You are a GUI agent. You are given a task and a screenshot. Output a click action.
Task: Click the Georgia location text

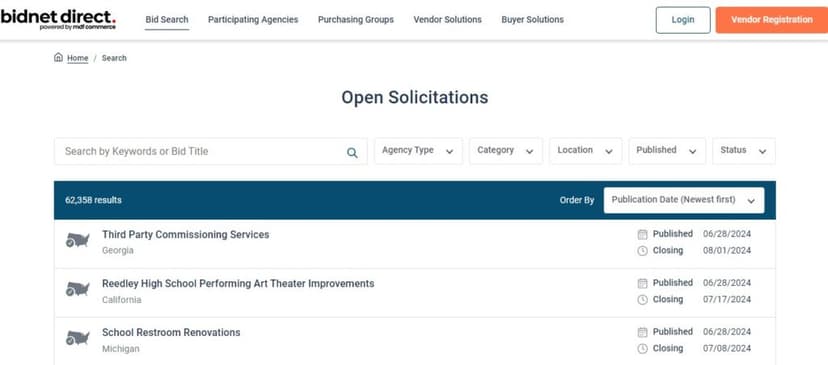pos(118,250)
